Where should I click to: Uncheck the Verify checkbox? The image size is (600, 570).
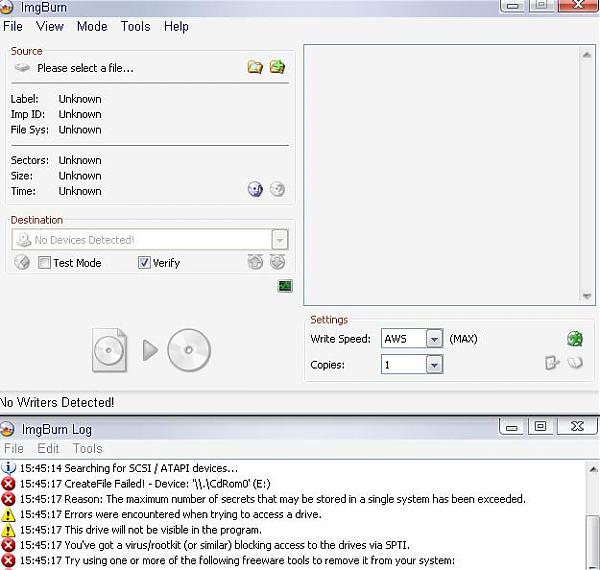click(144, 262)
